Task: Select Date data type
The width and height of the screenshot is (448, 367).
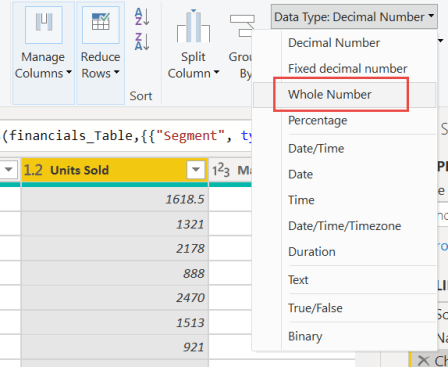Action: click(x=345, y=174)
